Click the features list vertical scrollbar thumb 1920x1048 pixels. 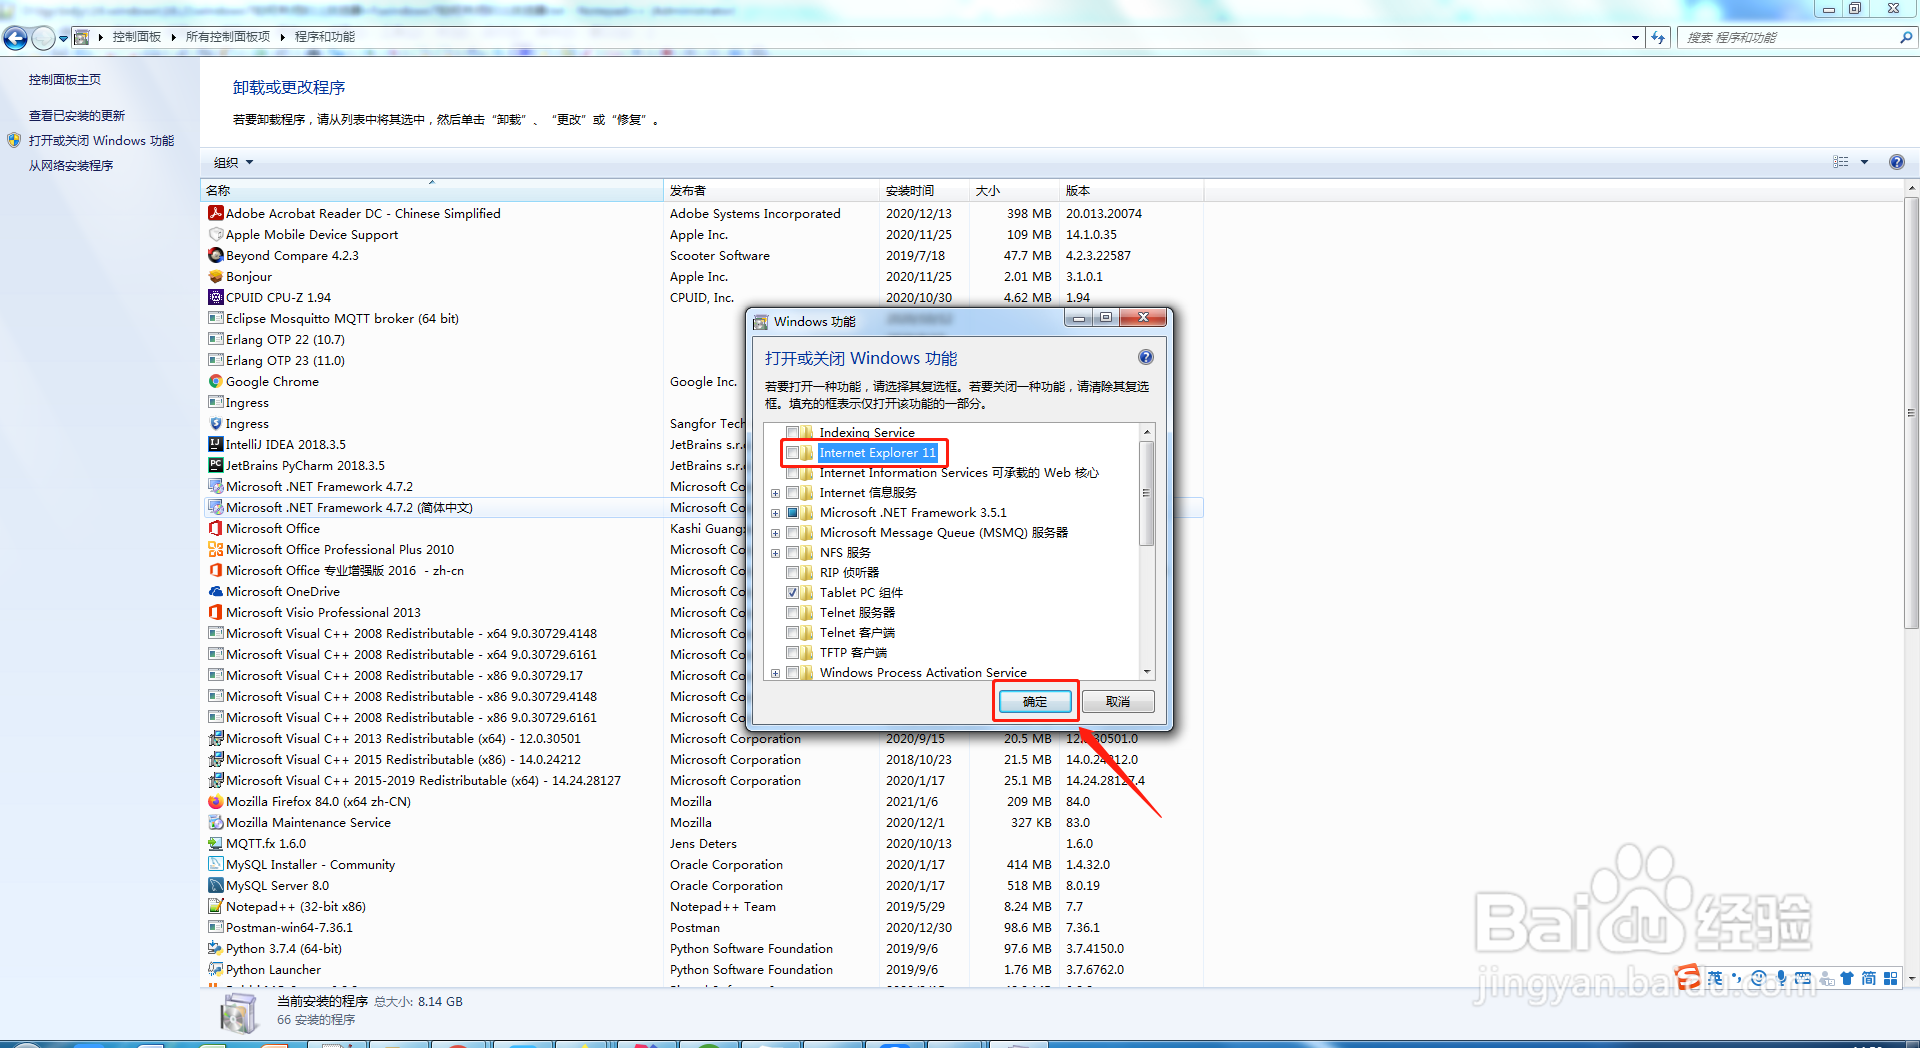point(1147,493)
